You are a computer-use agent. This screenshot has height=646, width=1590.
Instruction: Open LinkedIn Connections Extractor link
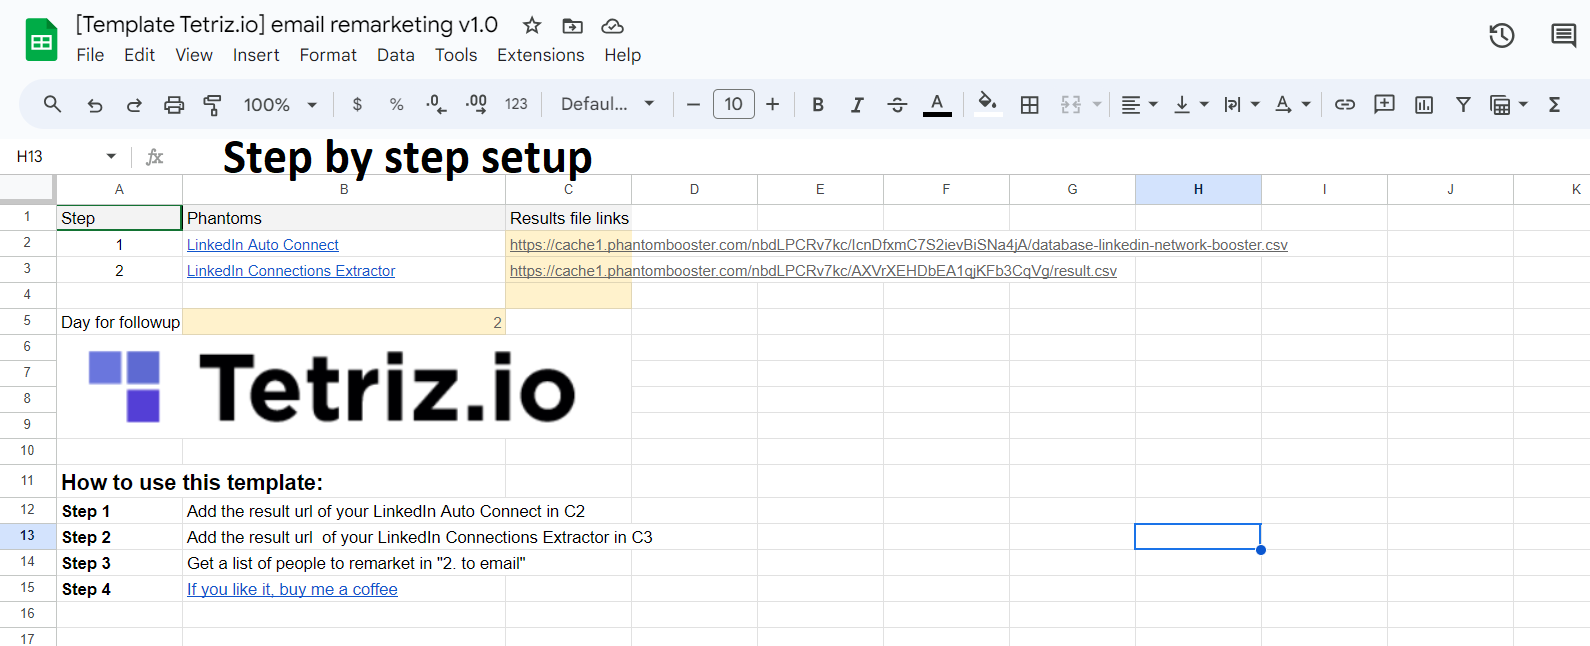point(291,271)
